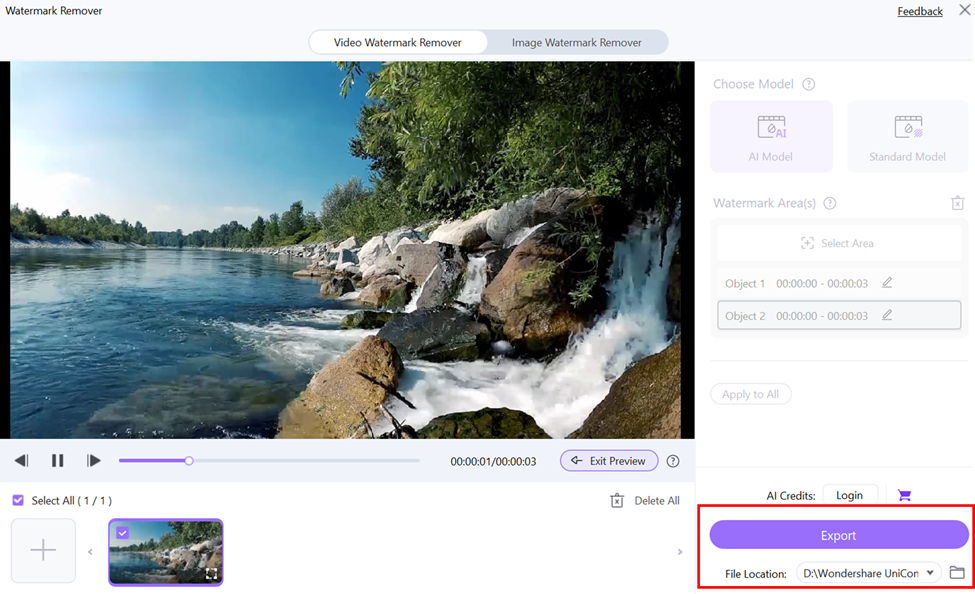Select the Standard Model option

(907, 137)
